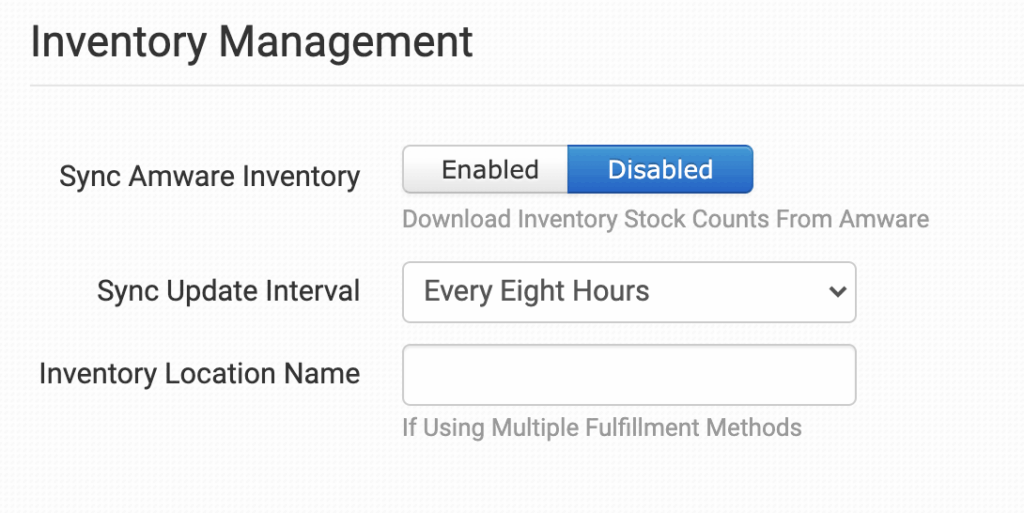
Task: Click the word "Hours" in the interval dropdown
Action: 610,292
